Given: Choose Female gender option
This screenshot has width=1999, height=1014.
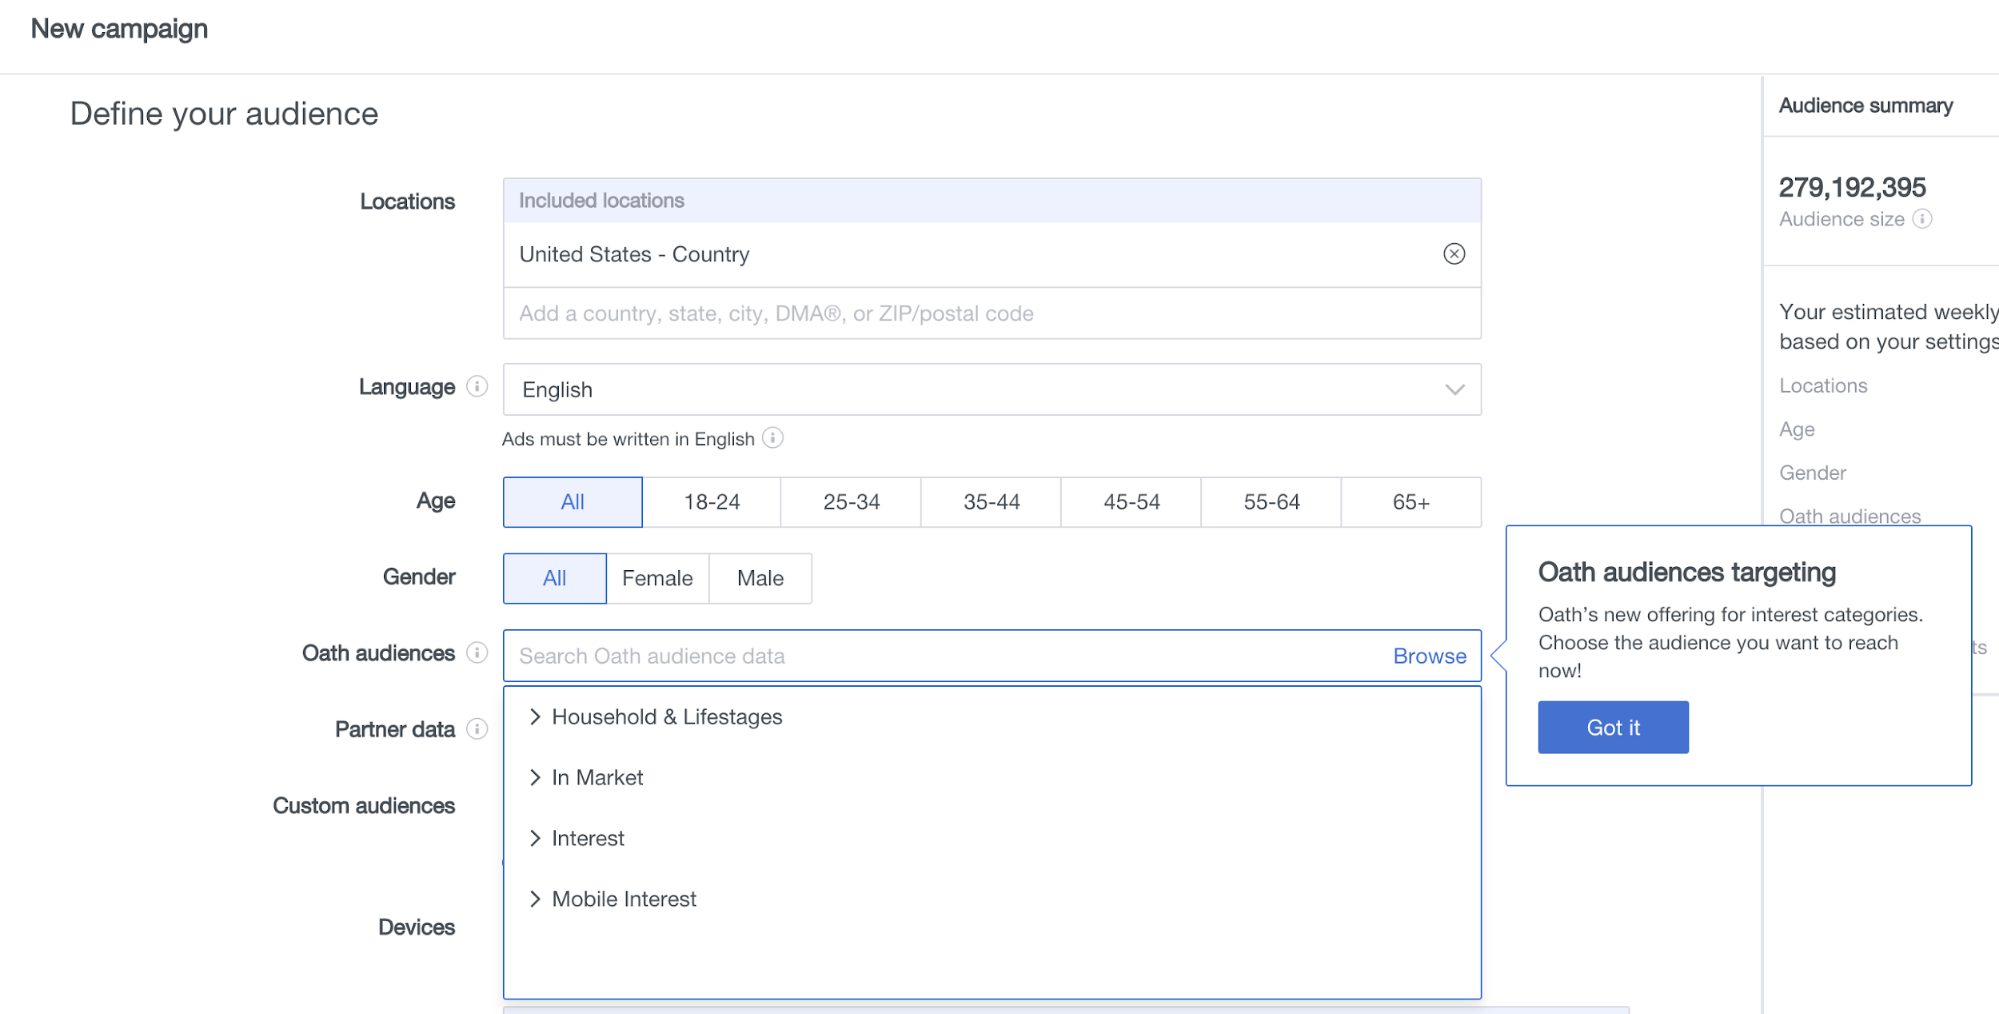Looking at the screenshot, I should click(x=657, y=578).
